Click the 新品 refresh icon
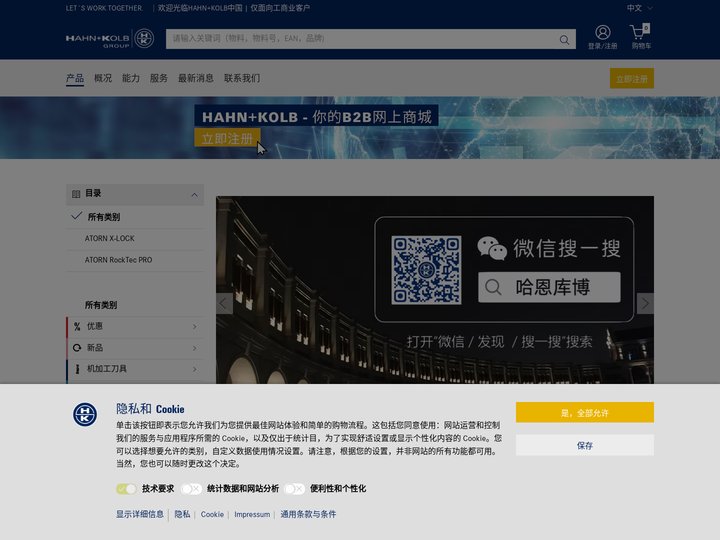720x540 pixels. pyautogui.click(x=77, y=348)
